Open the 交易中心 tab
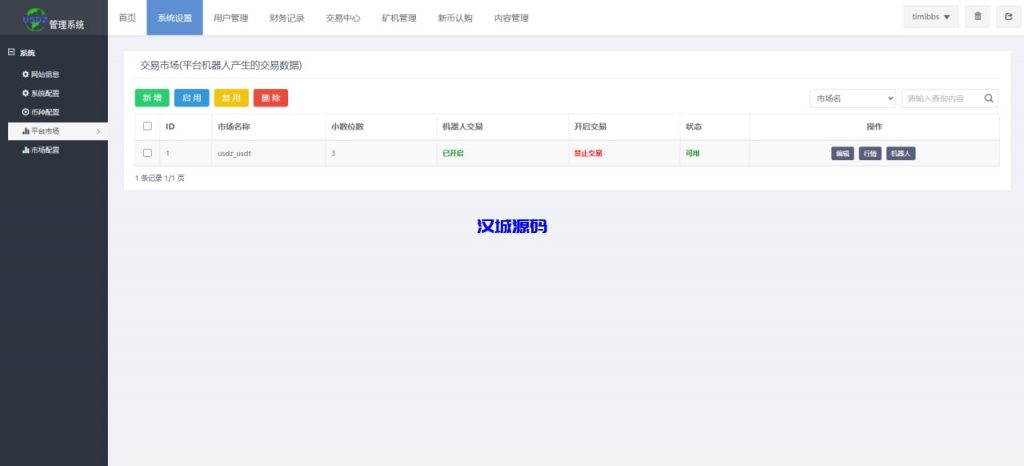This screenshot has width=1024, height=466. [343, 18]
